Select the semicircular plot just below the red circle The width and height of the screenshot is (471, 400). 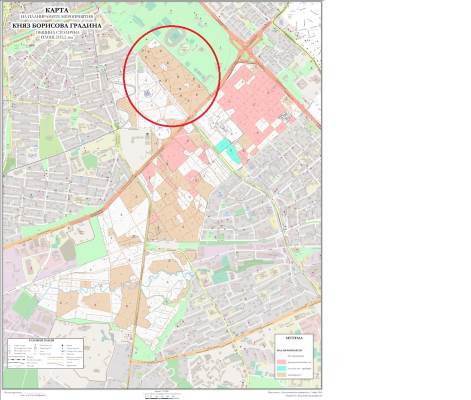tap(164, 133)
